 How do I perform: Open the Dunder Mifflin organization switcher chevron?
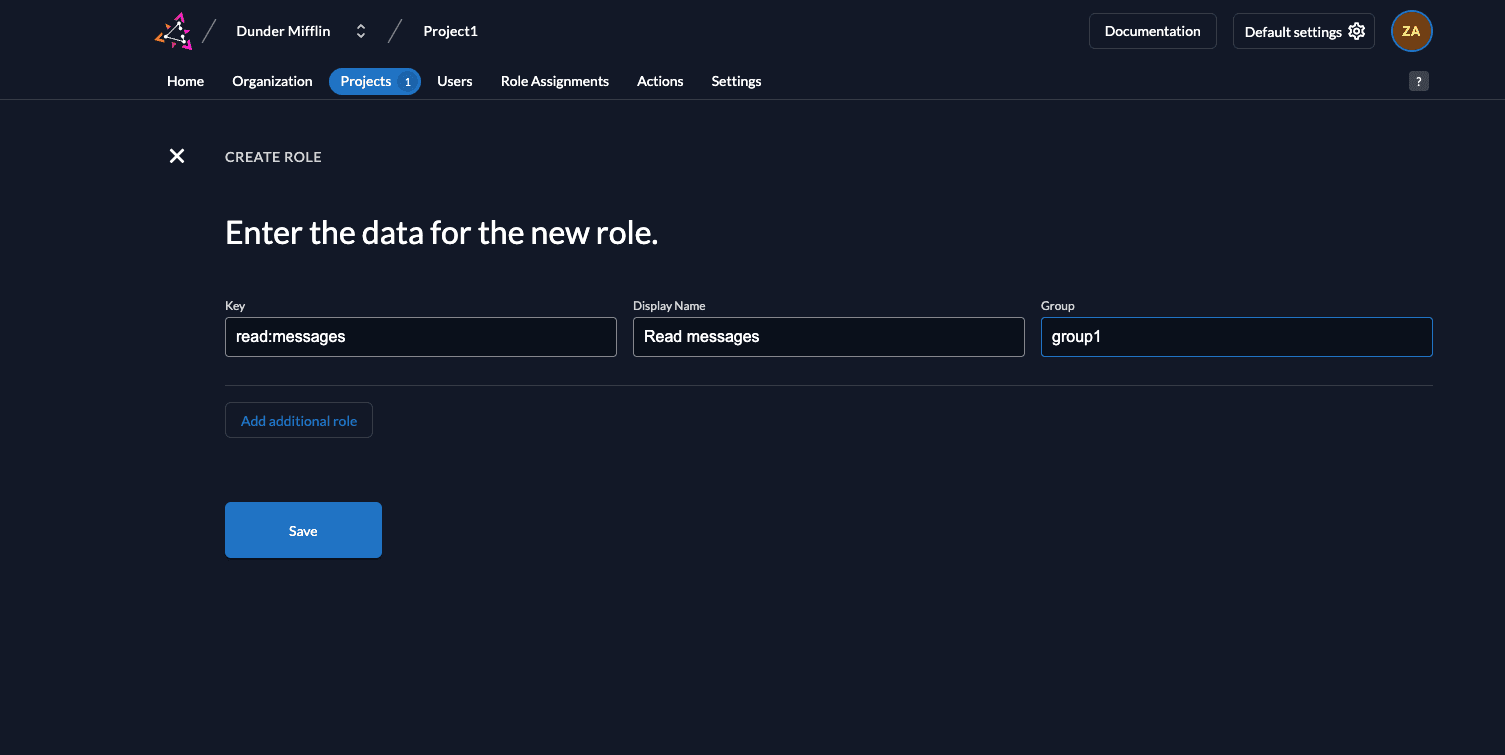coord(361,31)
